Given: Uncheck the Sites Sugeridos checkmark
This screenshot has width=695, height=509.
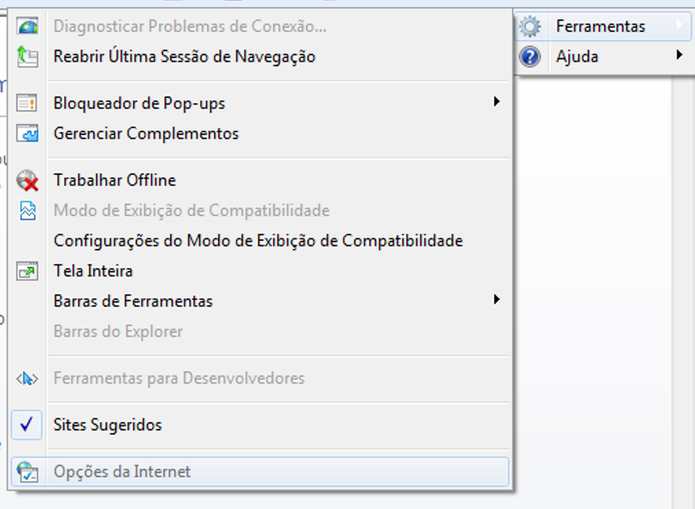Looking at the screenshot, I should 27,425.
